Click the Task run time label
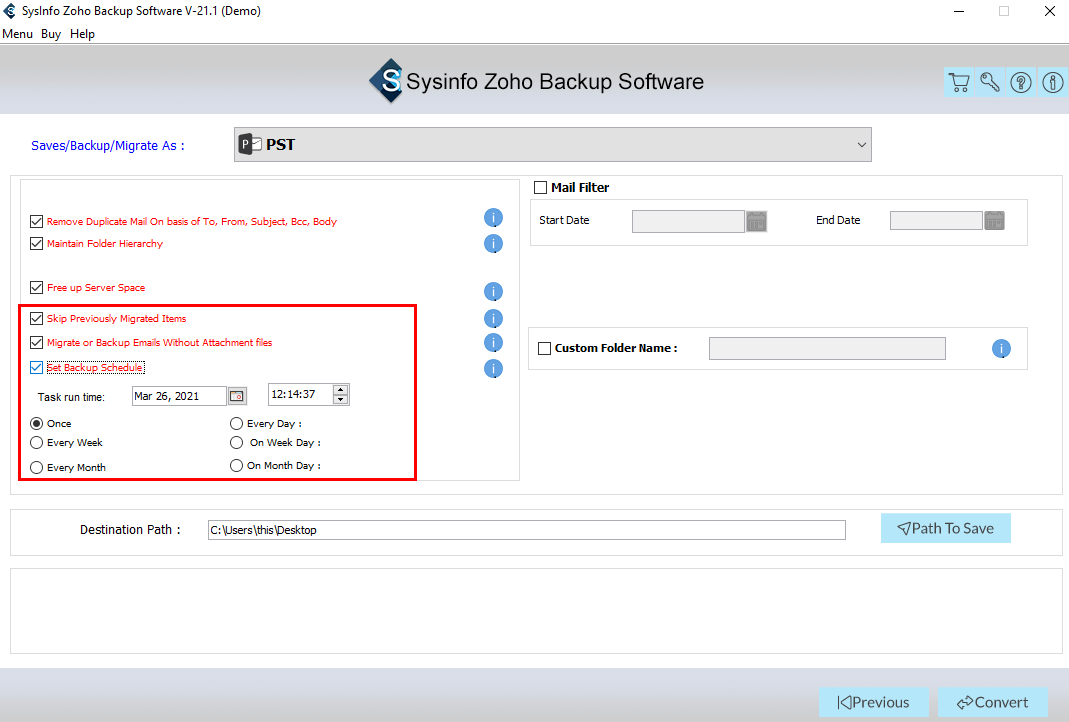Screen dimensions: 1069x722 [72, 397]
